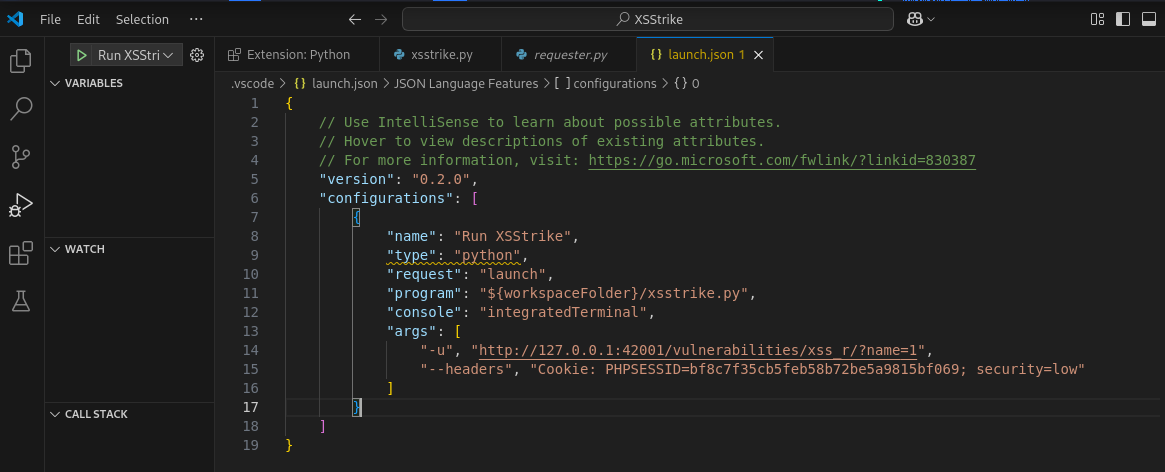Open the Testing flask view
Screen dimensions: 1165x472
[21, 300]
